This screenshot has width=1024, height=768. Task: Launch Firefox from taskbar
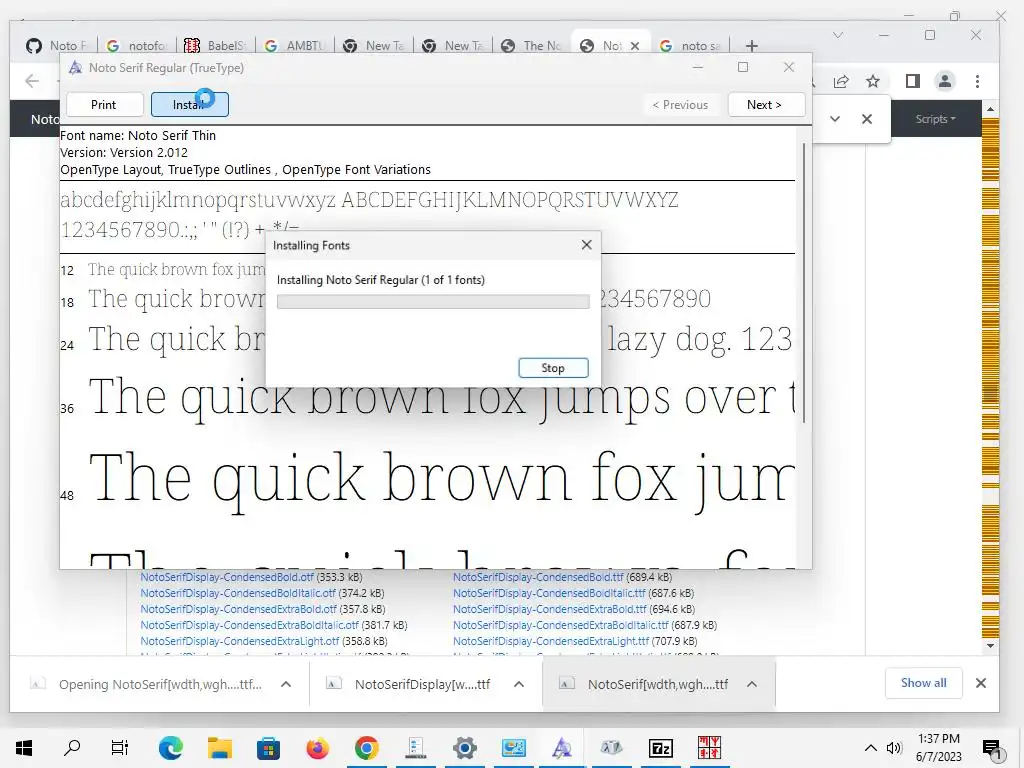(317, 748)
